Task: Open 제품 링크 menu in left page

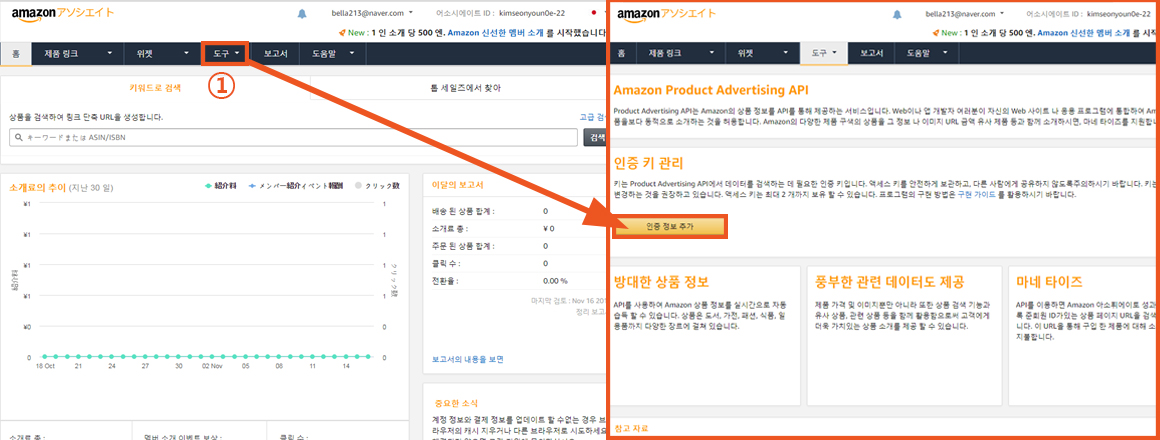Action: (x=78, y=53)
